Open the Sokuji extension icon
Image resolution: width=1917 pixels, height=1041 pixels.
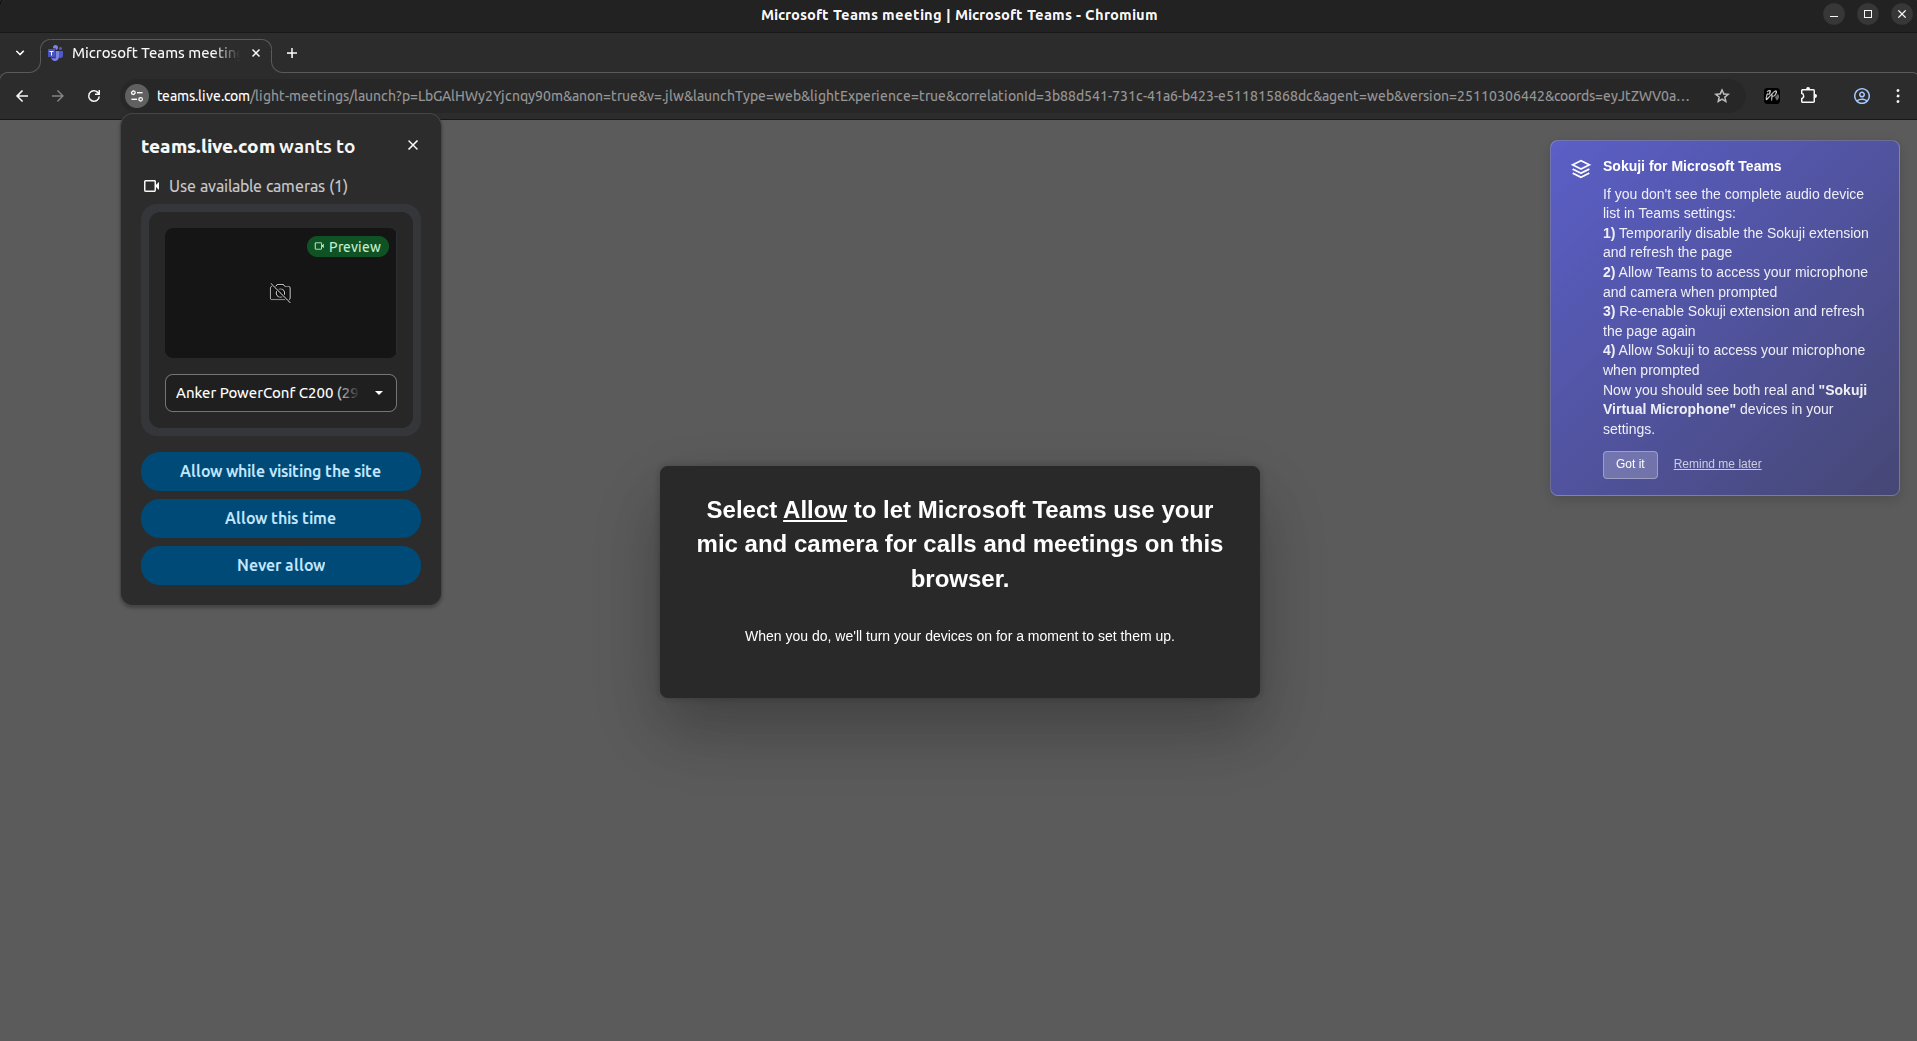[x=1772, y=96]
